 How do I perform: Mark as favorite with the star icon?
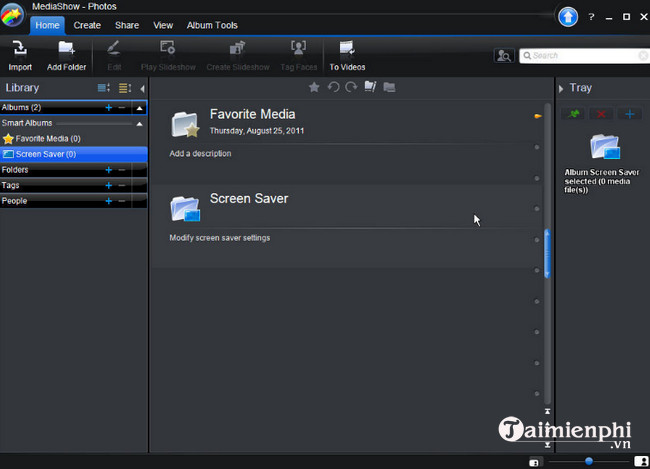tap(314, 88)
